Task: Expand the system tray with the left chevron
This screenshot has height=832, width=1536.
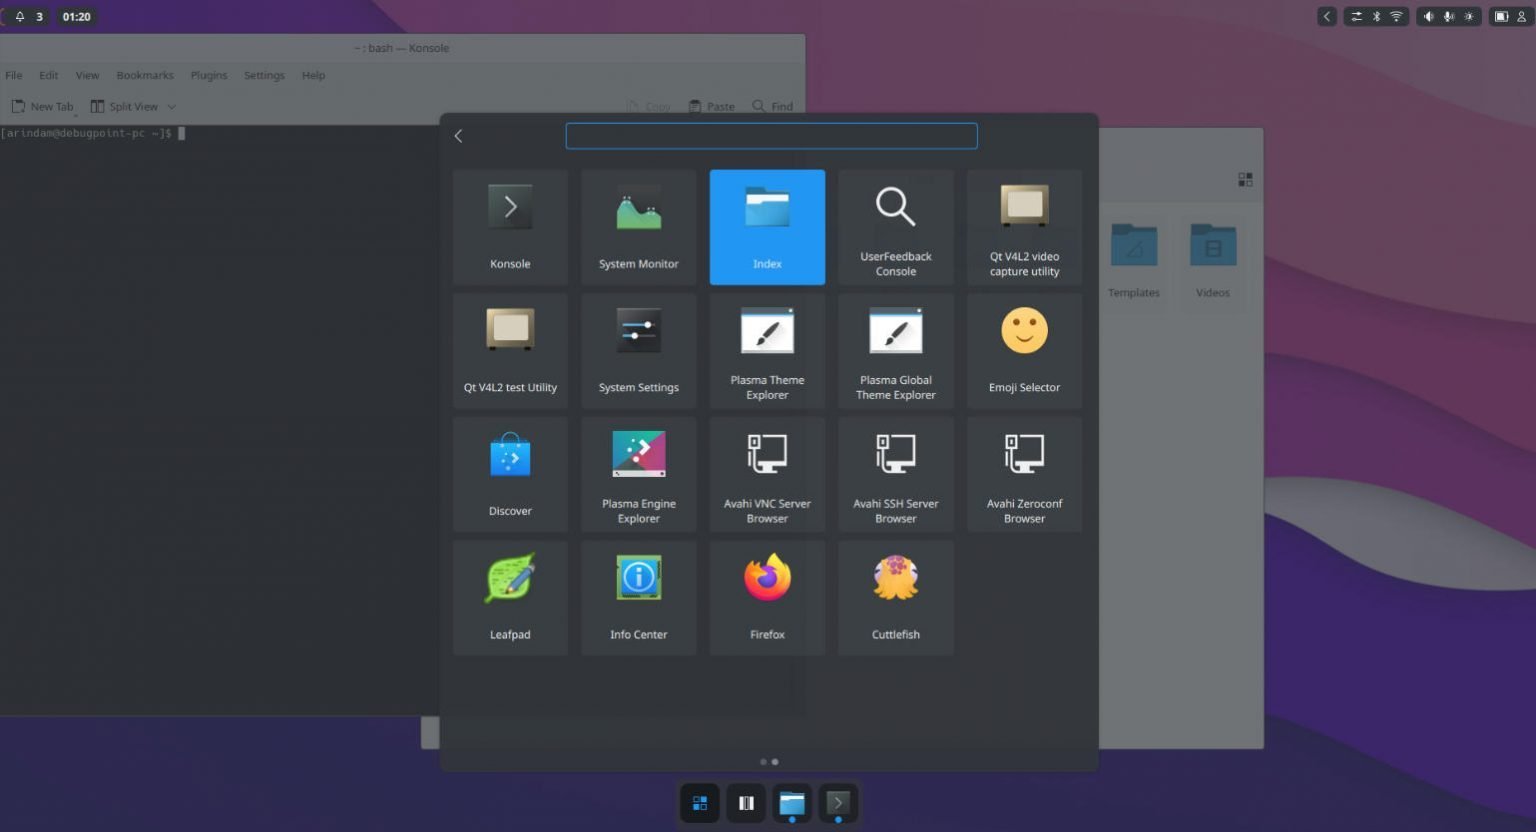Action: pos(1327,16)
